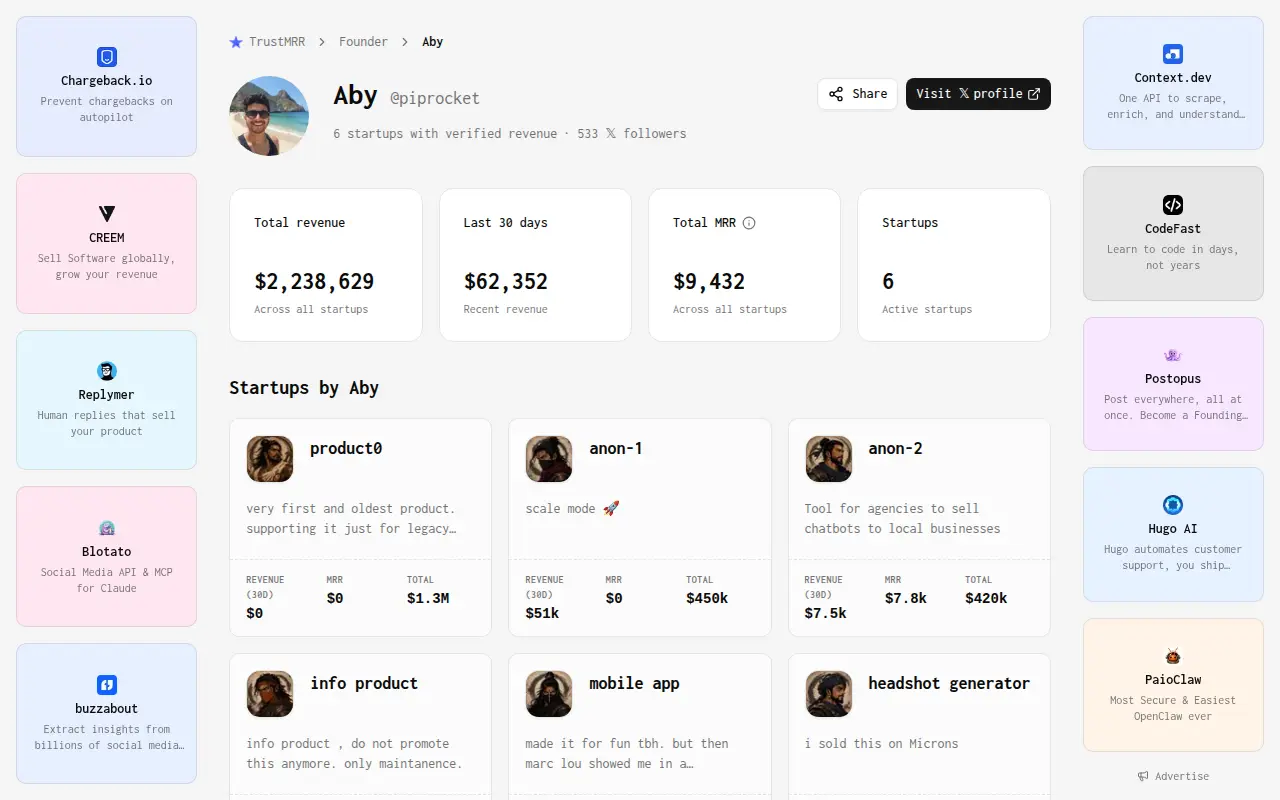The image size is (1280, 800).
Task: Open the Context.dev icon
Action: click(1173, 54)
